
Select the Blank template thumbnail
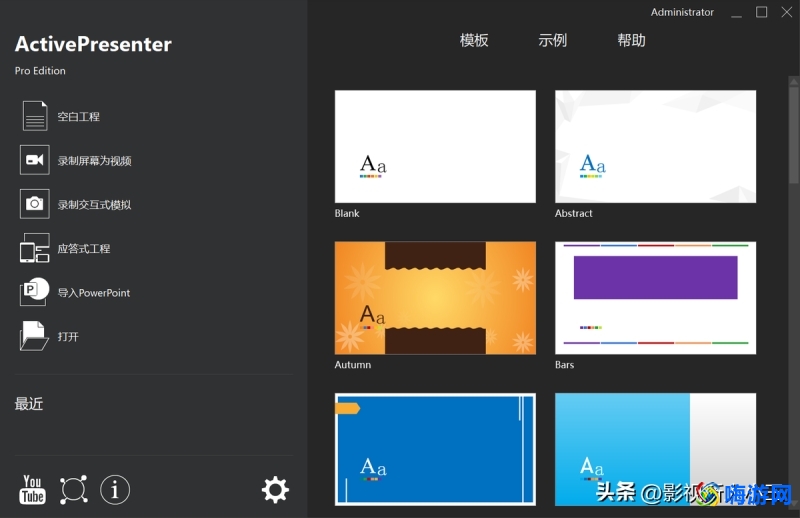[435, 146]
